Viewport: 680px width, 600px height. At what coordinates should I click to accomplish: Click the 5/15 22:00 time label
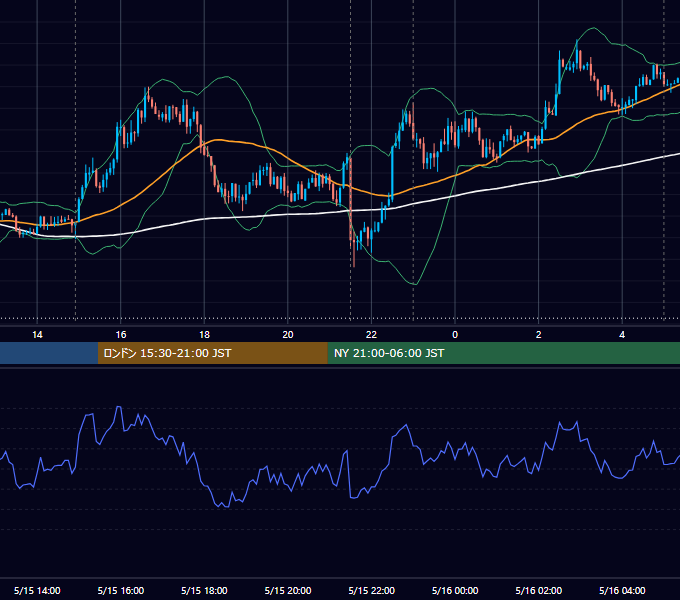(372, 590)
